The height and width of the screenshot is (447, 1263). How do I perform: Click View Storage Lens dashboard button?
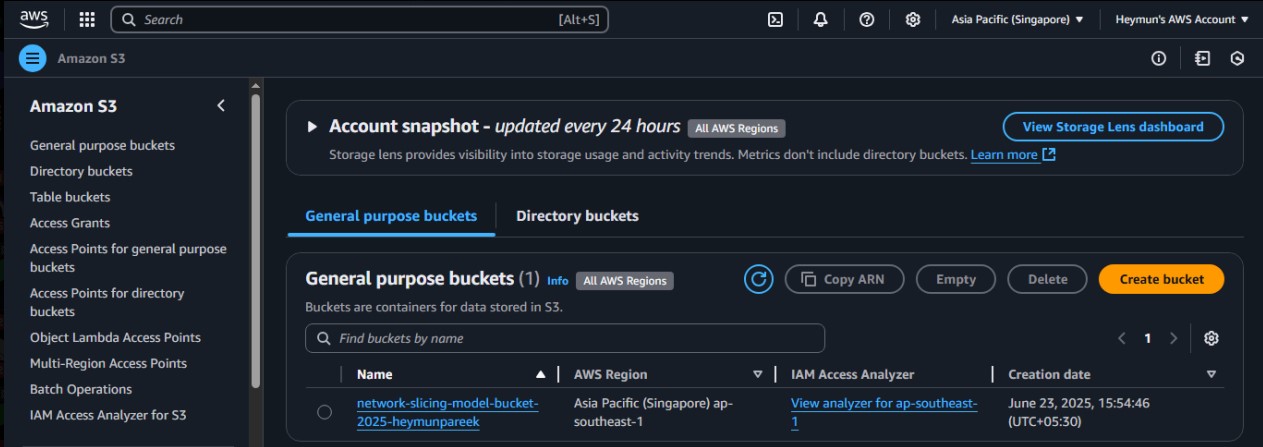coord(1115,127)
